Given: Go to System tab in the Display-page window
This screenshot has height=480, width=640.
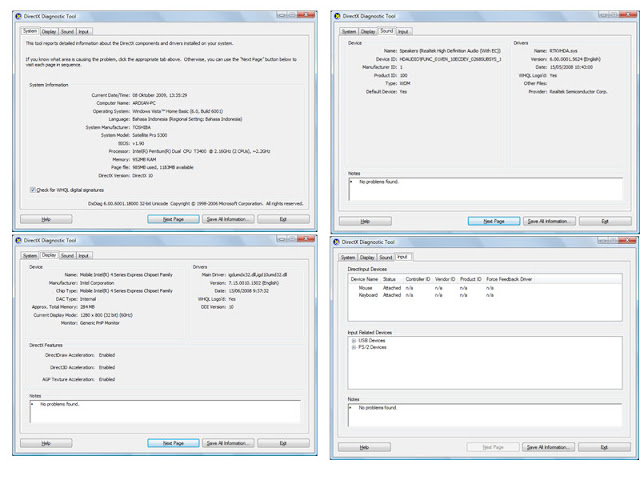Looking at the screenshot, I should tap(30, 256).
